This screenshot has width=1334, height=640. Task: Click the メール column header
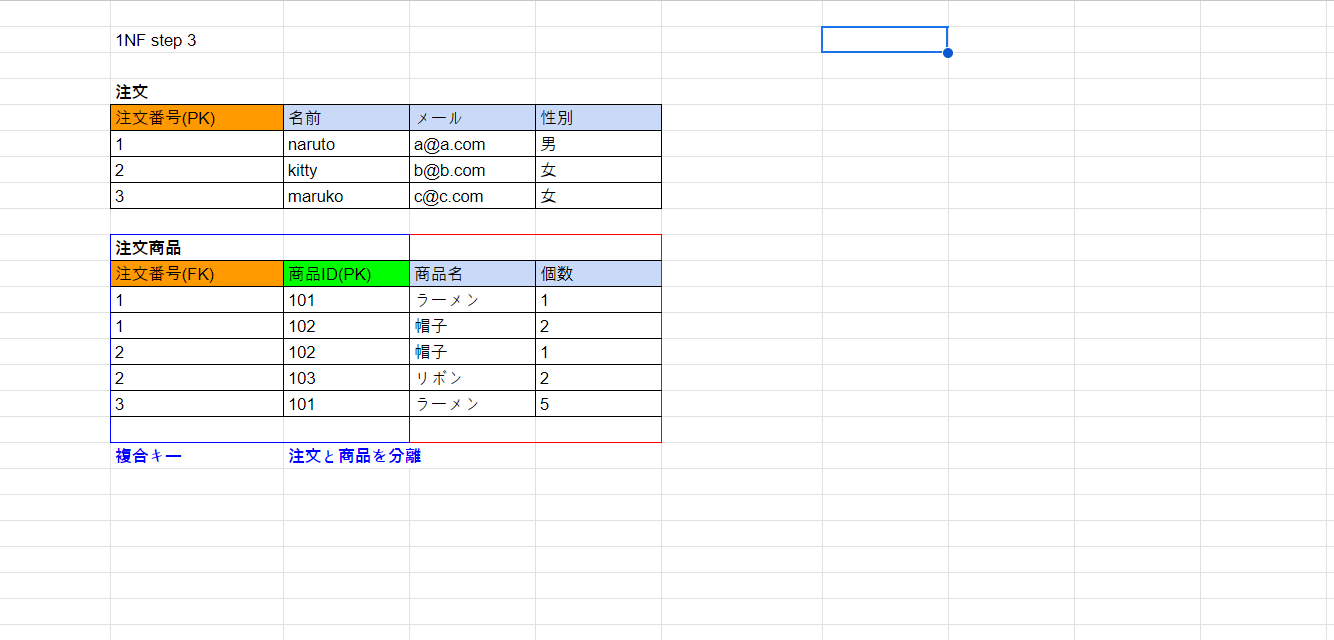pyautogui.click(x=472, y=118)
